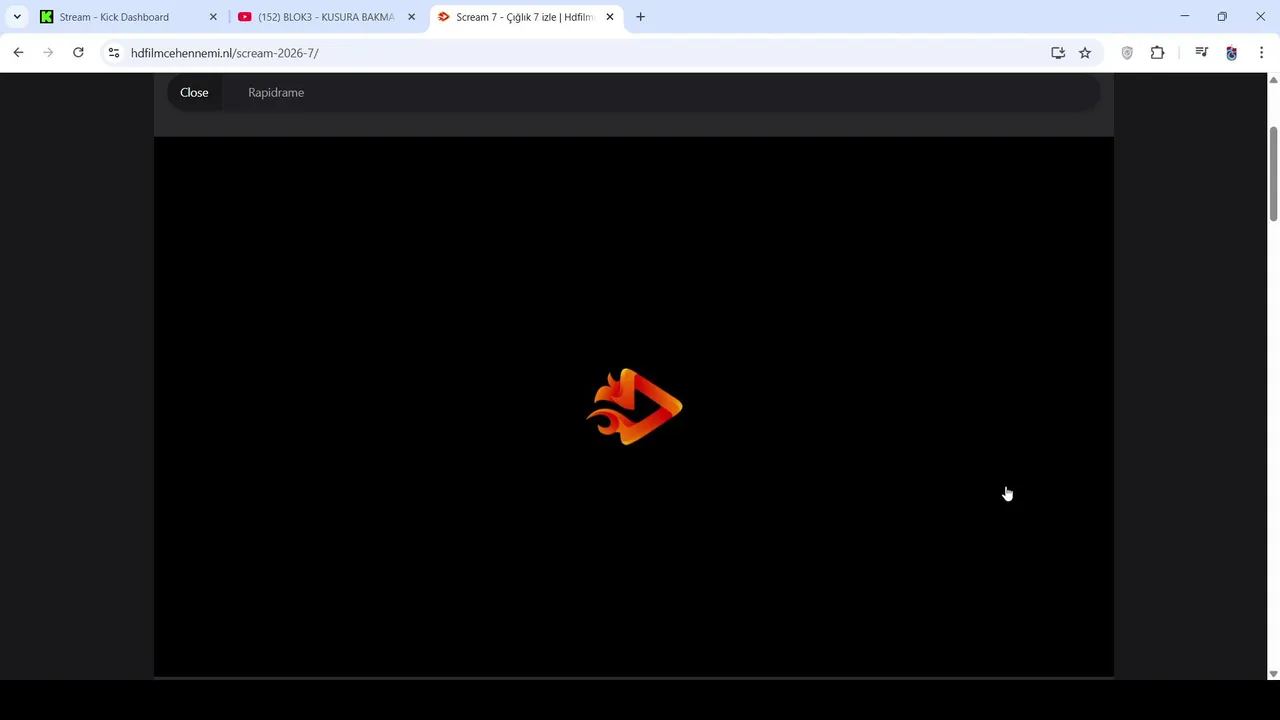The height and width of the screenshot is (720, 1280).
Task: Open the tab search dropdown
Action: [x=17, y=17]
